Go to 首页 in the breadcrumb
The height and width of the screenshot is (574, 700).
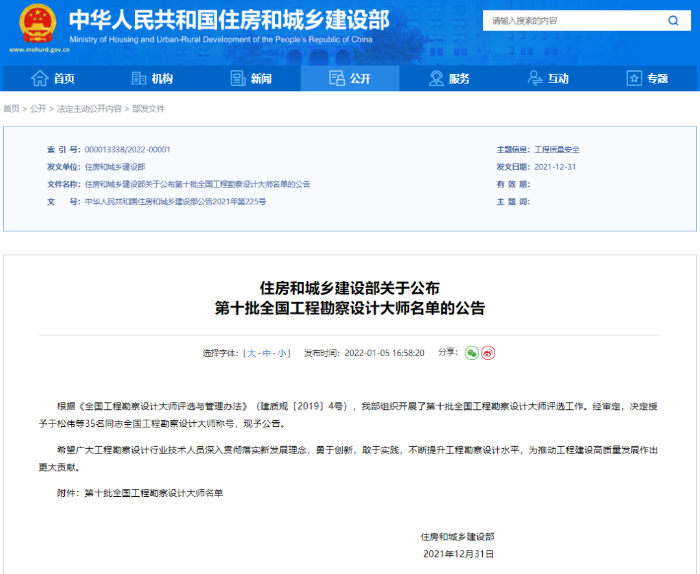[11, 108]
